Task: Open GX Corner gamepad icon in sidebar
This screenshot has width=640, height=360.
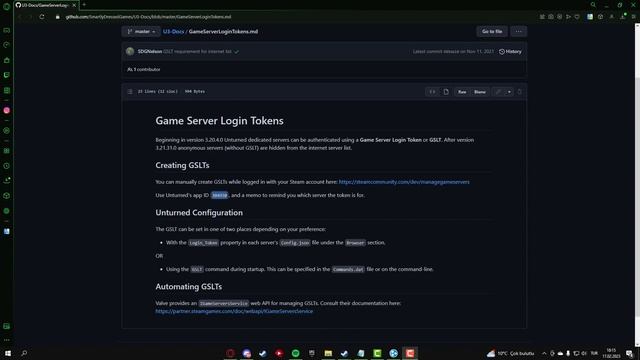Action: coord(7,30)
